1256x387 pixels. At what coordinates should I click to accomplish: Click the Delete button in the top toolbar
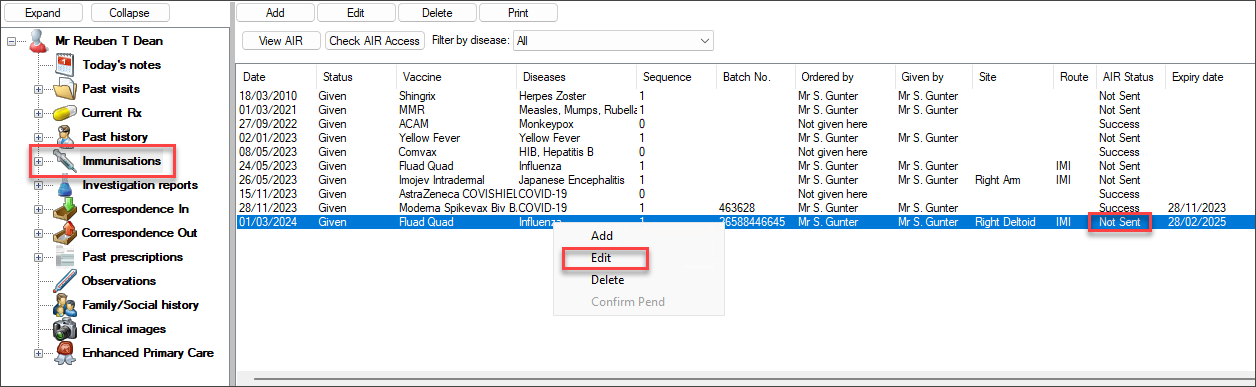tap(436, 13)
